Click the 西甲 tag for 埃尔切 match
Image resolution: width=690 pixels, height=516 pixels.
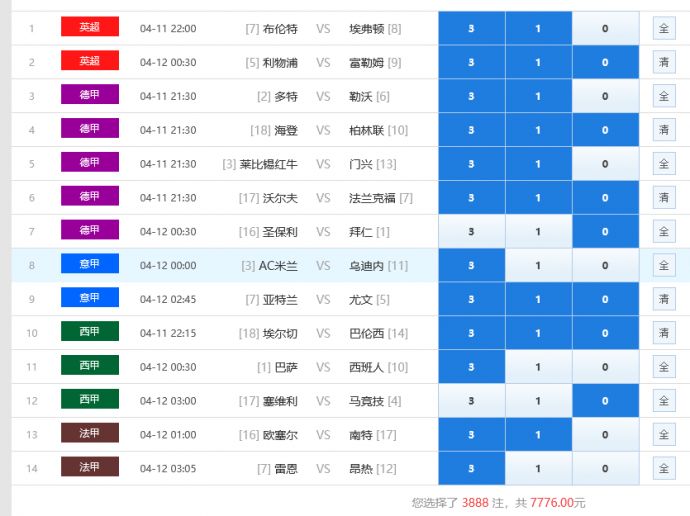click(89, 332)
